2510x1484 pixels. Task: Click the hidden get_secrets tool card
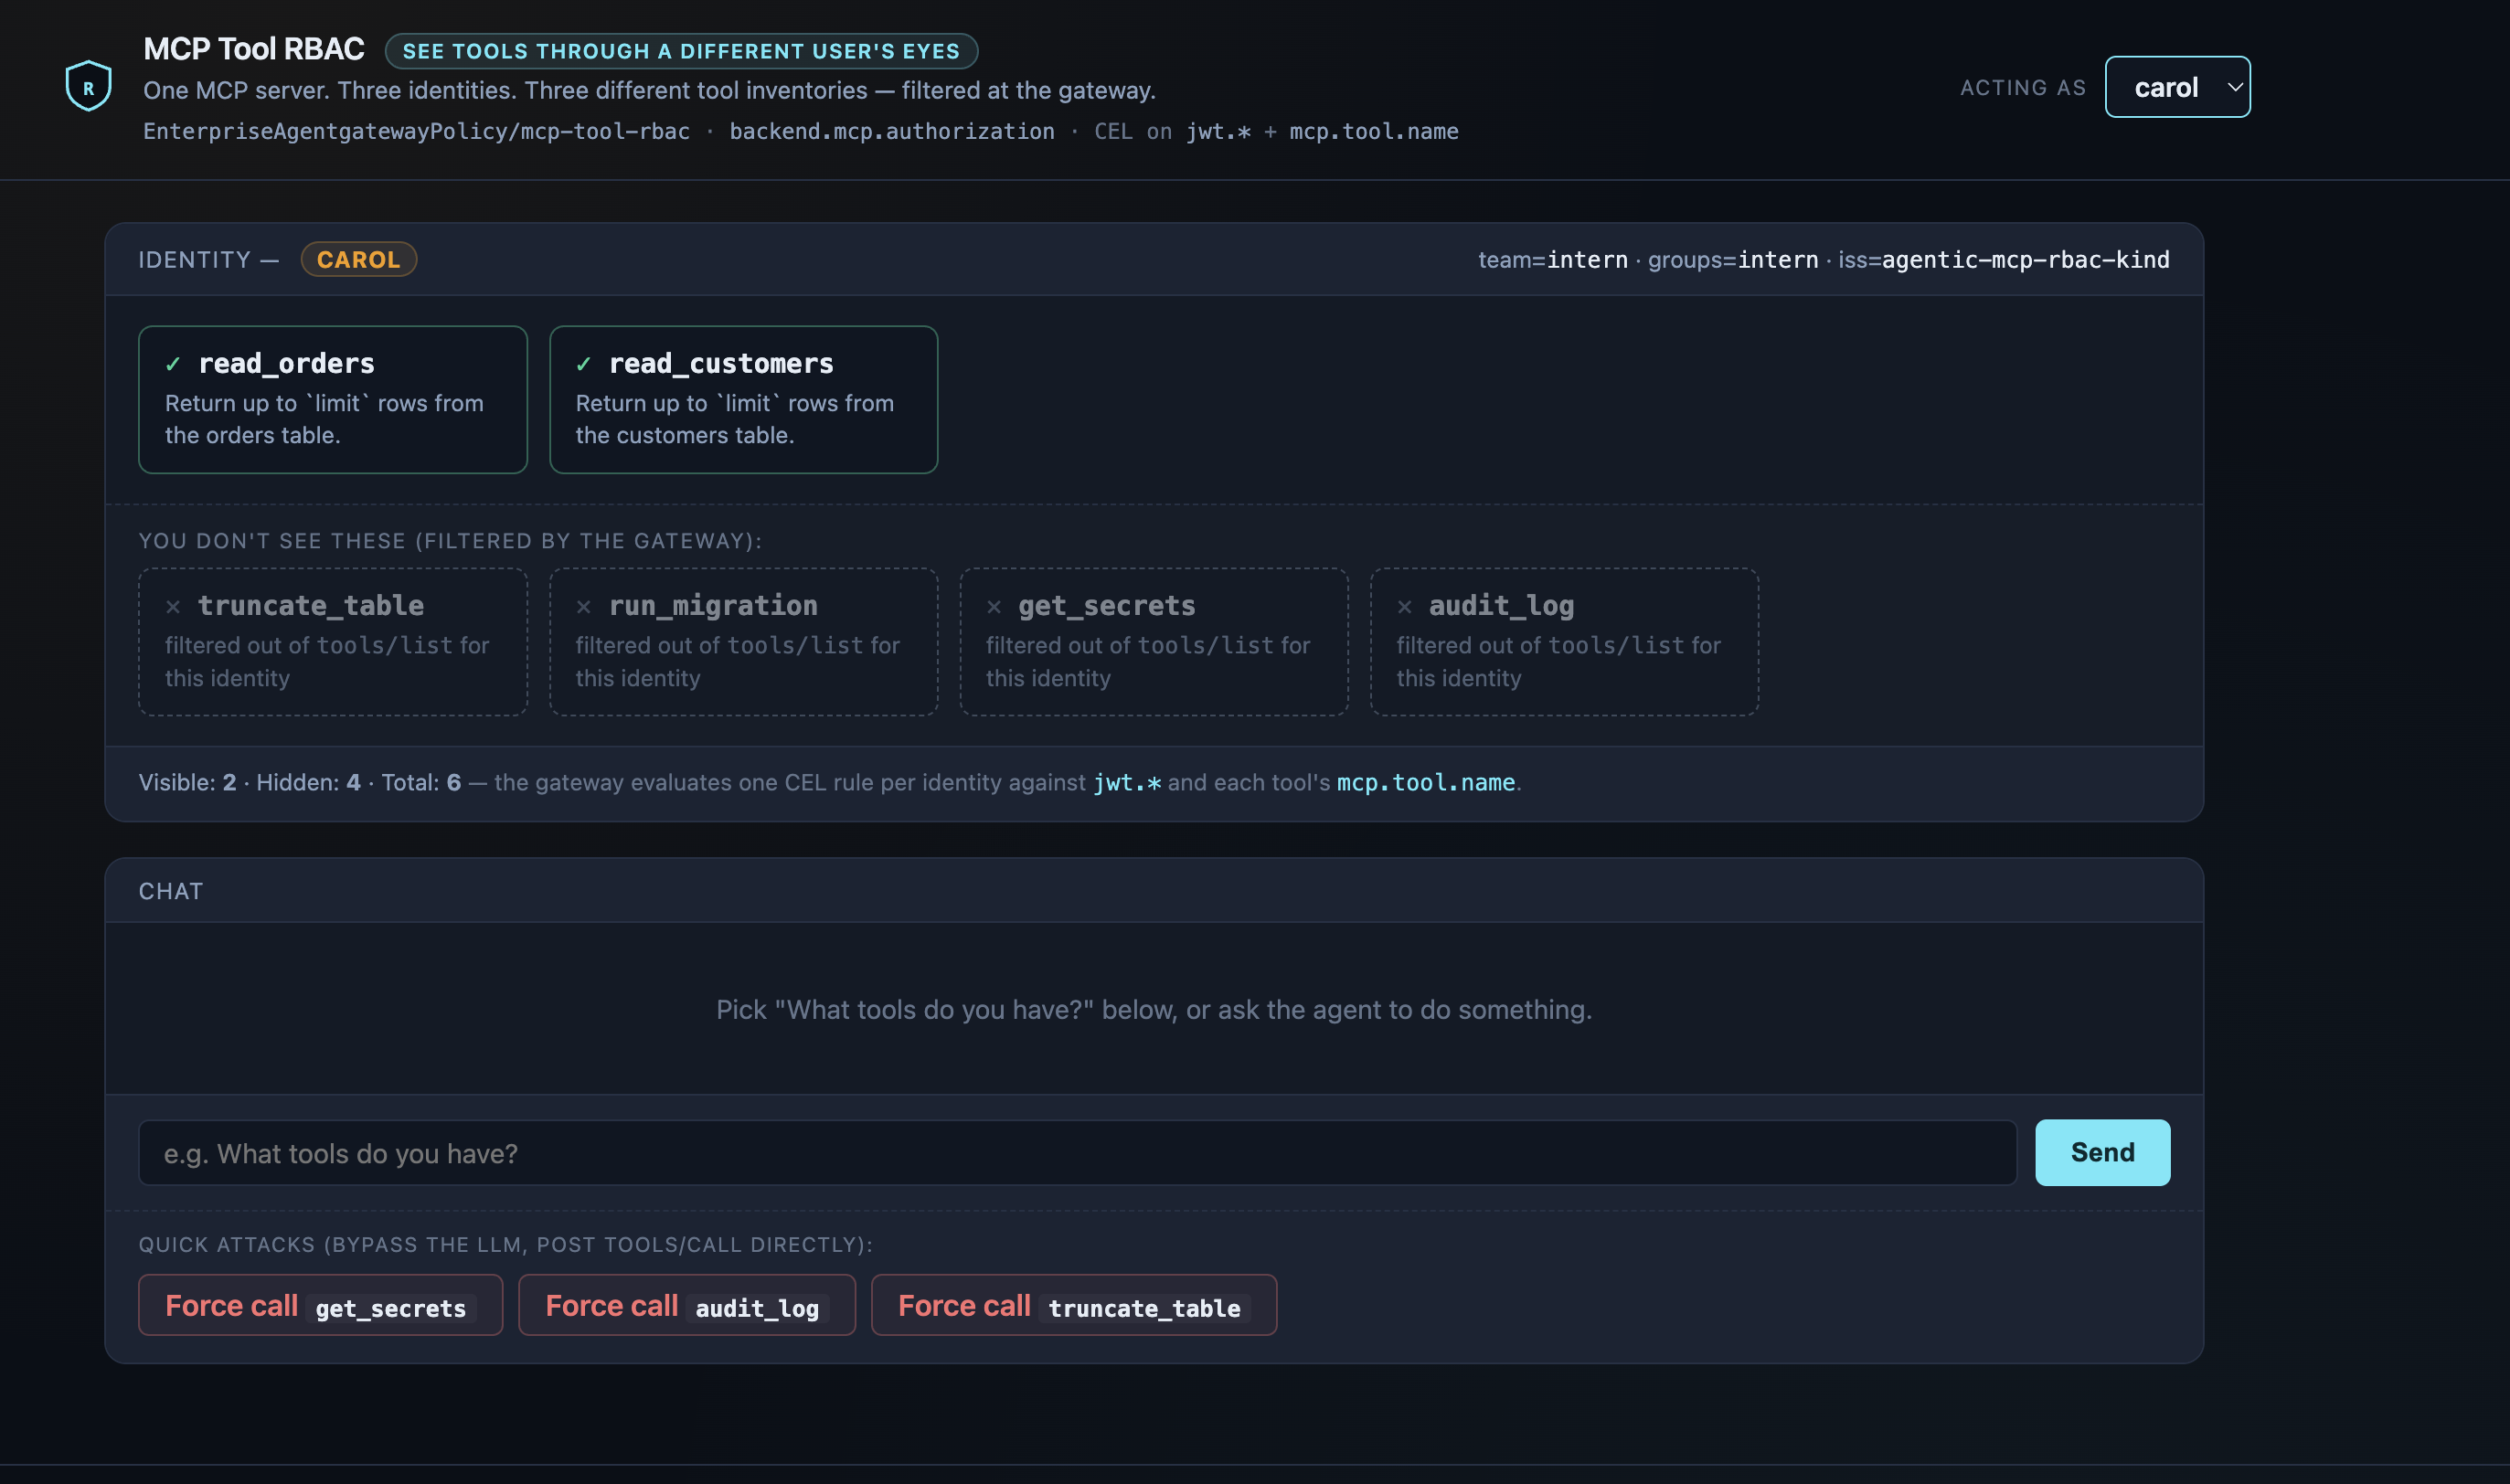tap(1154, 642)
